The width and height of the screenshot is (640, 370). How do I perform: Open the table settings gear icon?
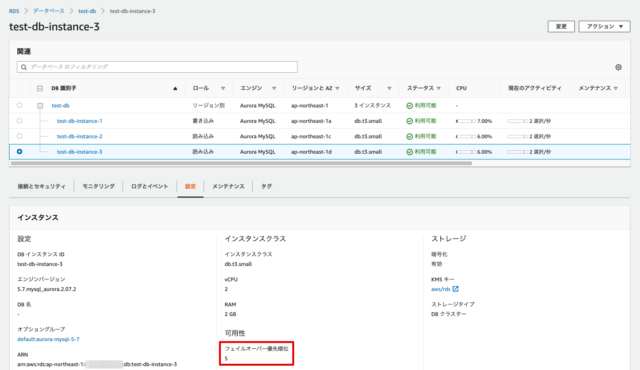click(618, 67)
